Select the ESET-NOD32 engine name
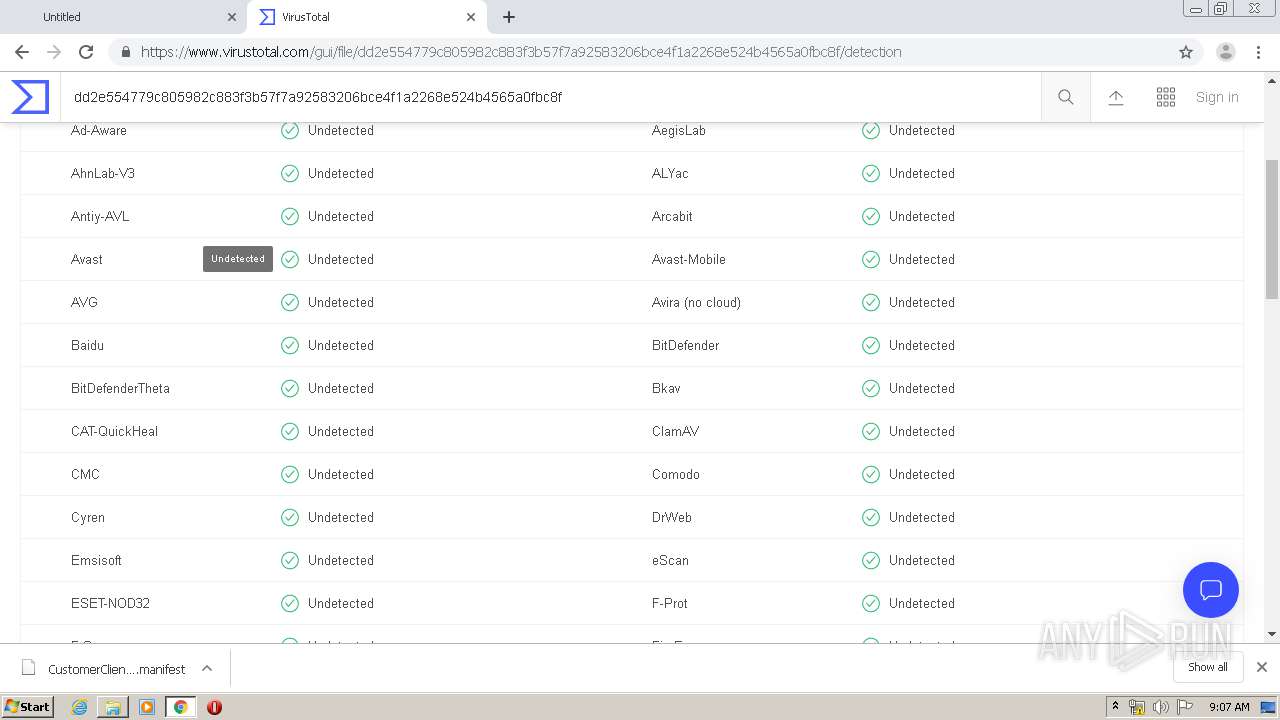1280x720 pixels. (110, 603)
